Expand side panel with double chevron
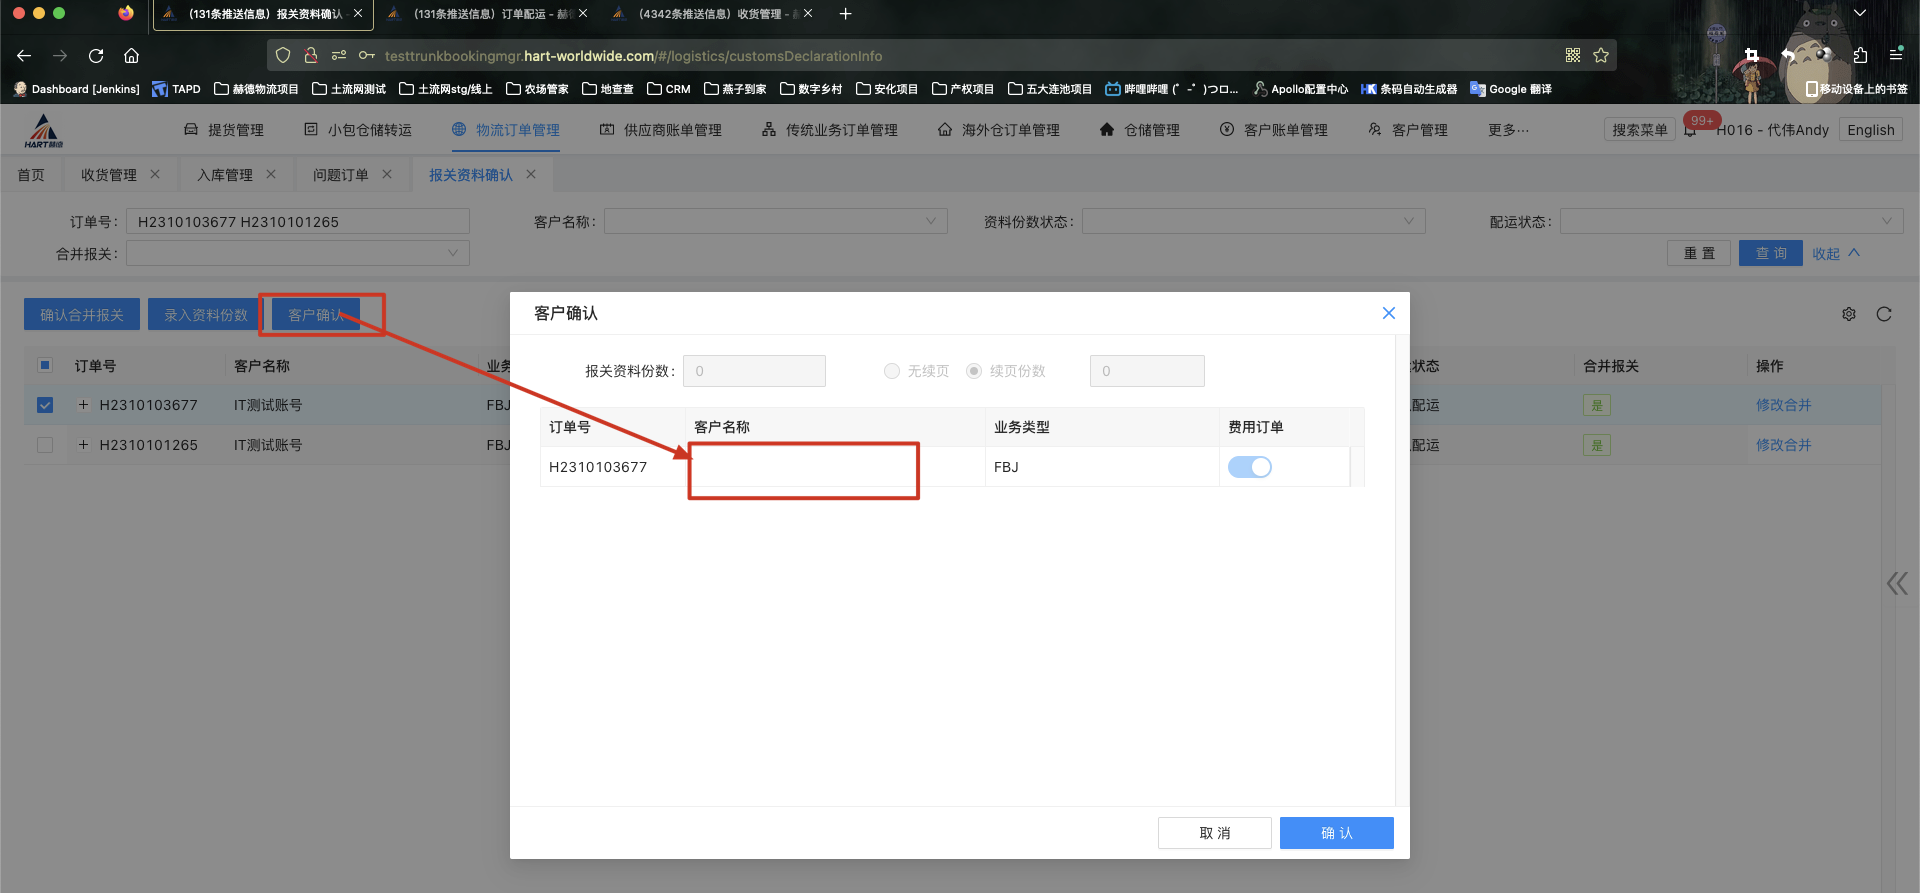The height and width of the screenshot is (893, 1920). (1896, 584)
